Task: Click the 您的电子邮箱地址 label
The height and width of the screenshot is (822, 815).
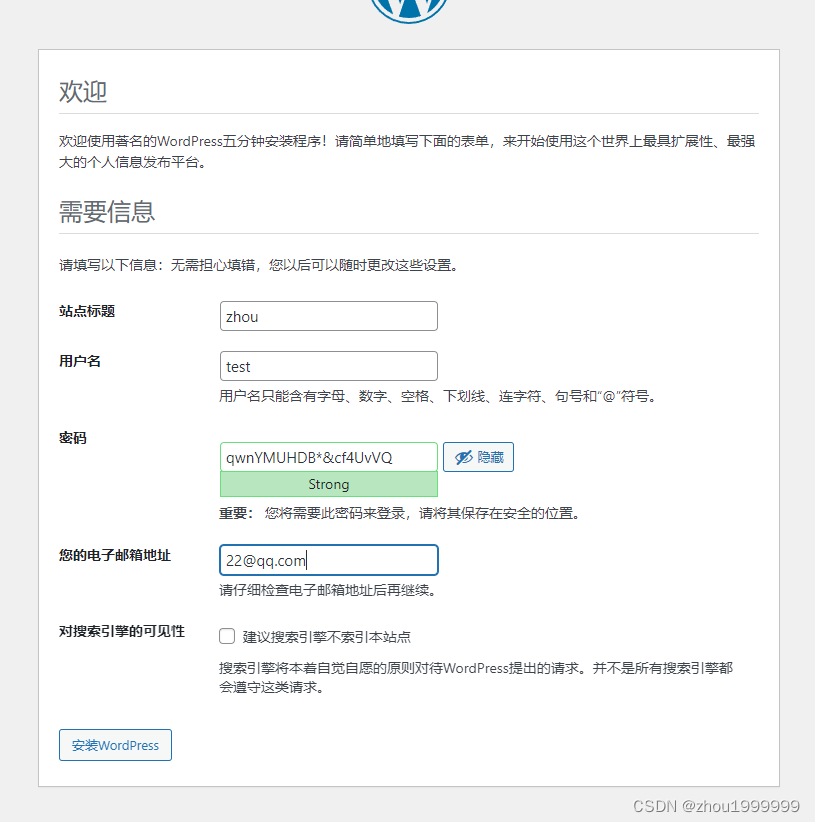Action: [115, 555]
